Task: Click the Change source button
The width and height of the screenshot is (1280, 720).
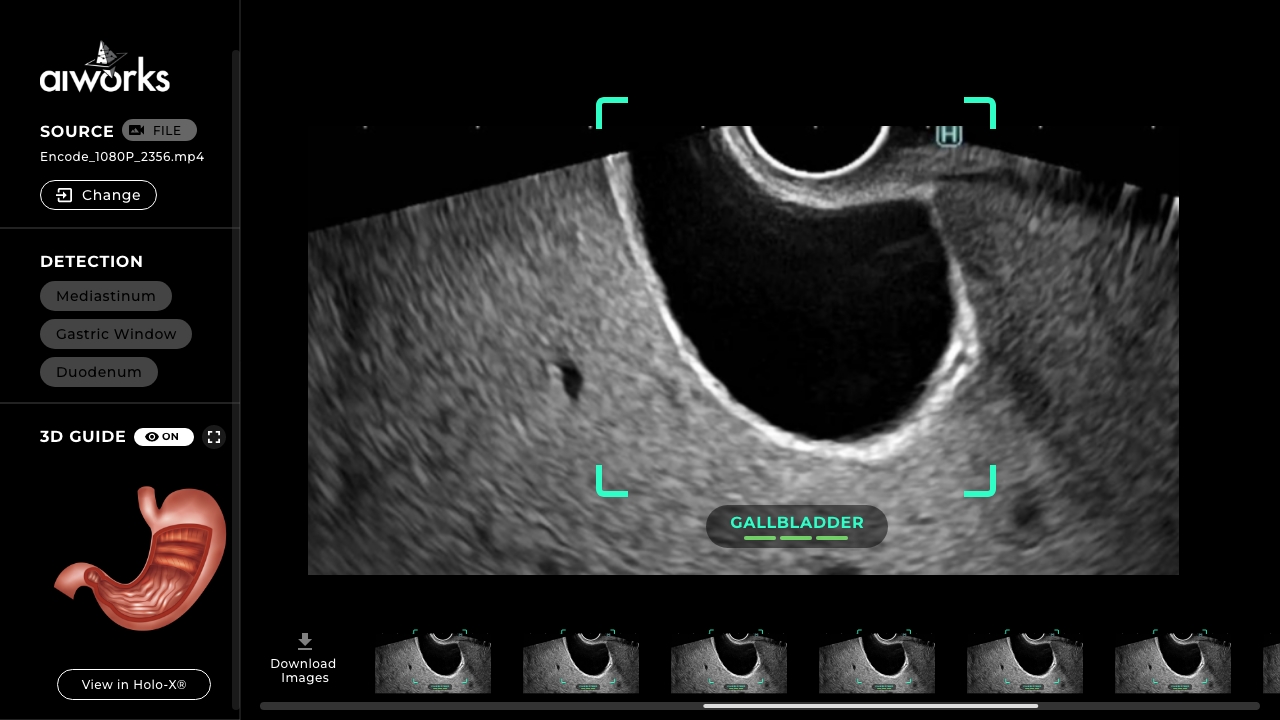Action: [98, 195]
